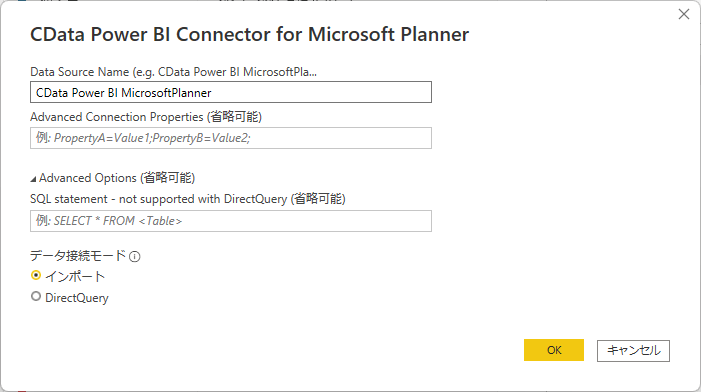This screenshot has width=701, height=392.
Task: Collapse the Advanced Options triangle
Action: click(x=33, y=179)
